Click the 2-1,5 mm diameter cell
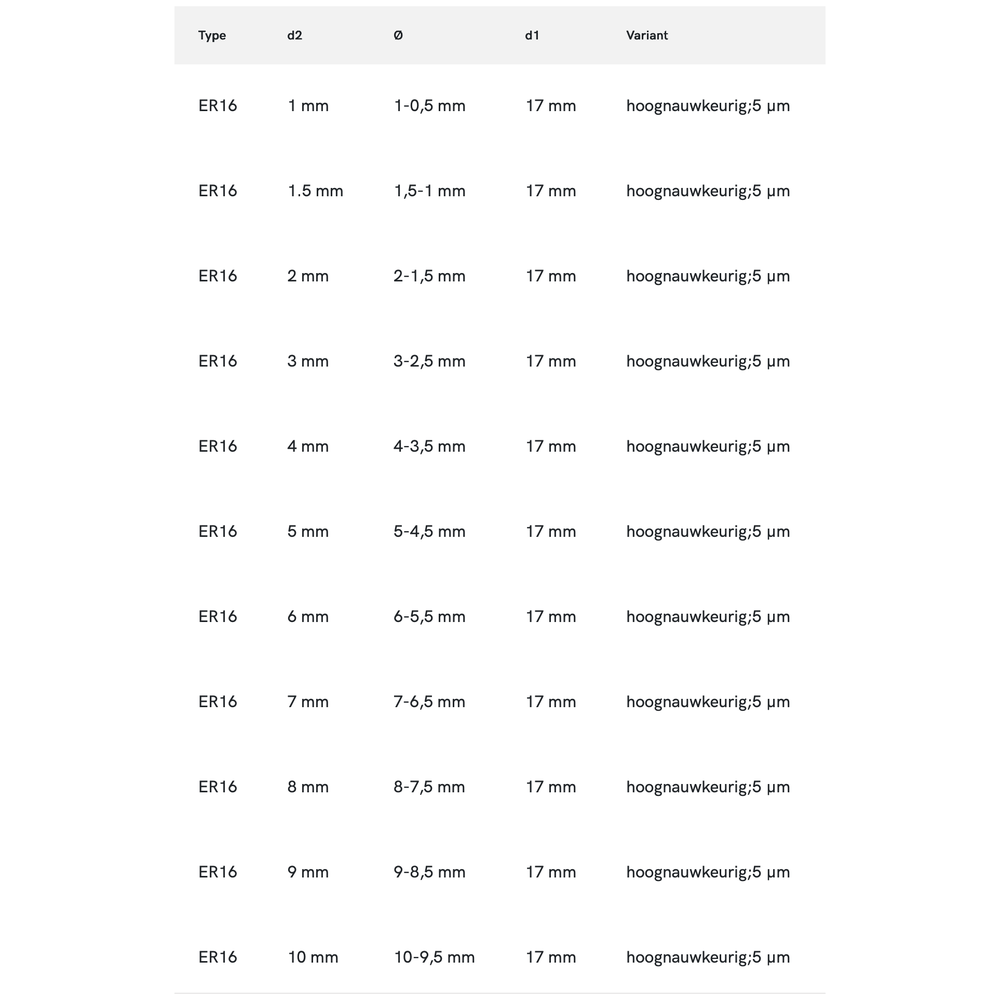Image resolution: width=1000 pixels, height=1000 pixels. (x=429, y=276)
